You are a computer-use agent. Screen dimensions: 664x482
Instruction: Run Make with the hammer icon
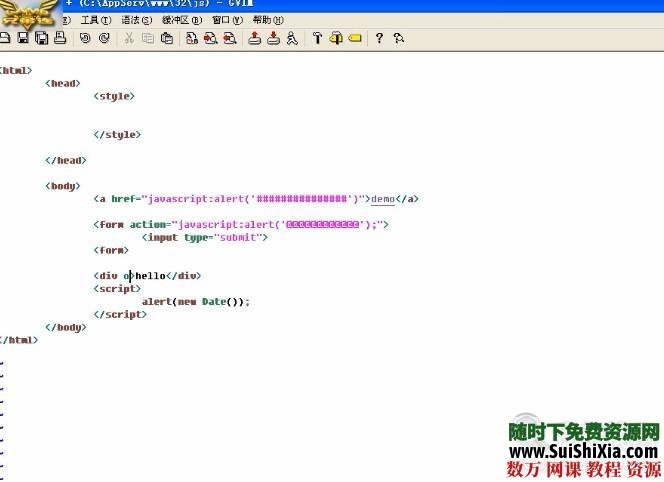pyautogui.click(x=317, y=38)
